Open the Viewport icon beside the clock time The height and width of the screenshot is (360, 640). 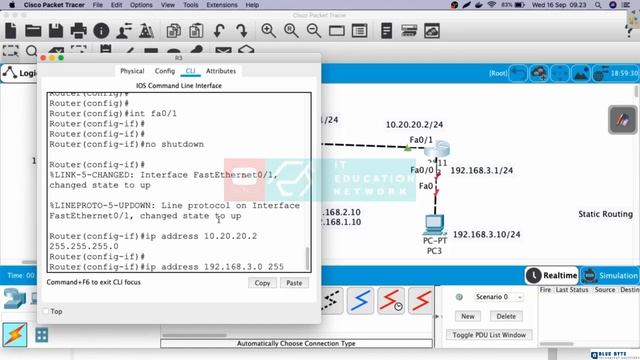point(600,73)
